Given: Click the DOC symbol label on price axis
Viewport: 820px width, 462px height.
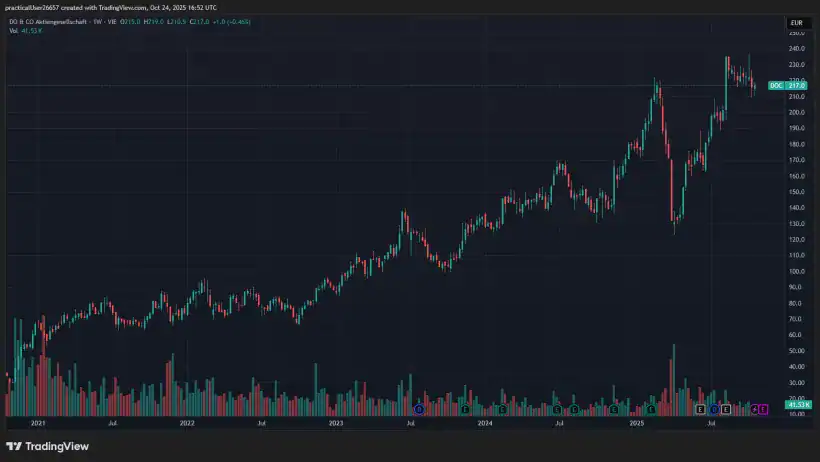Looking at the screenshot, I should pos(775,86).
